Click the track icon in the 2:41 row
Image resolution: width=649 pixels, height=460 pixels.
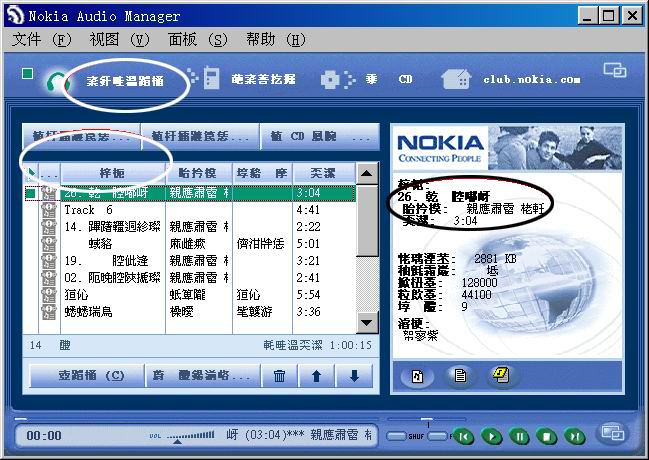49,278
